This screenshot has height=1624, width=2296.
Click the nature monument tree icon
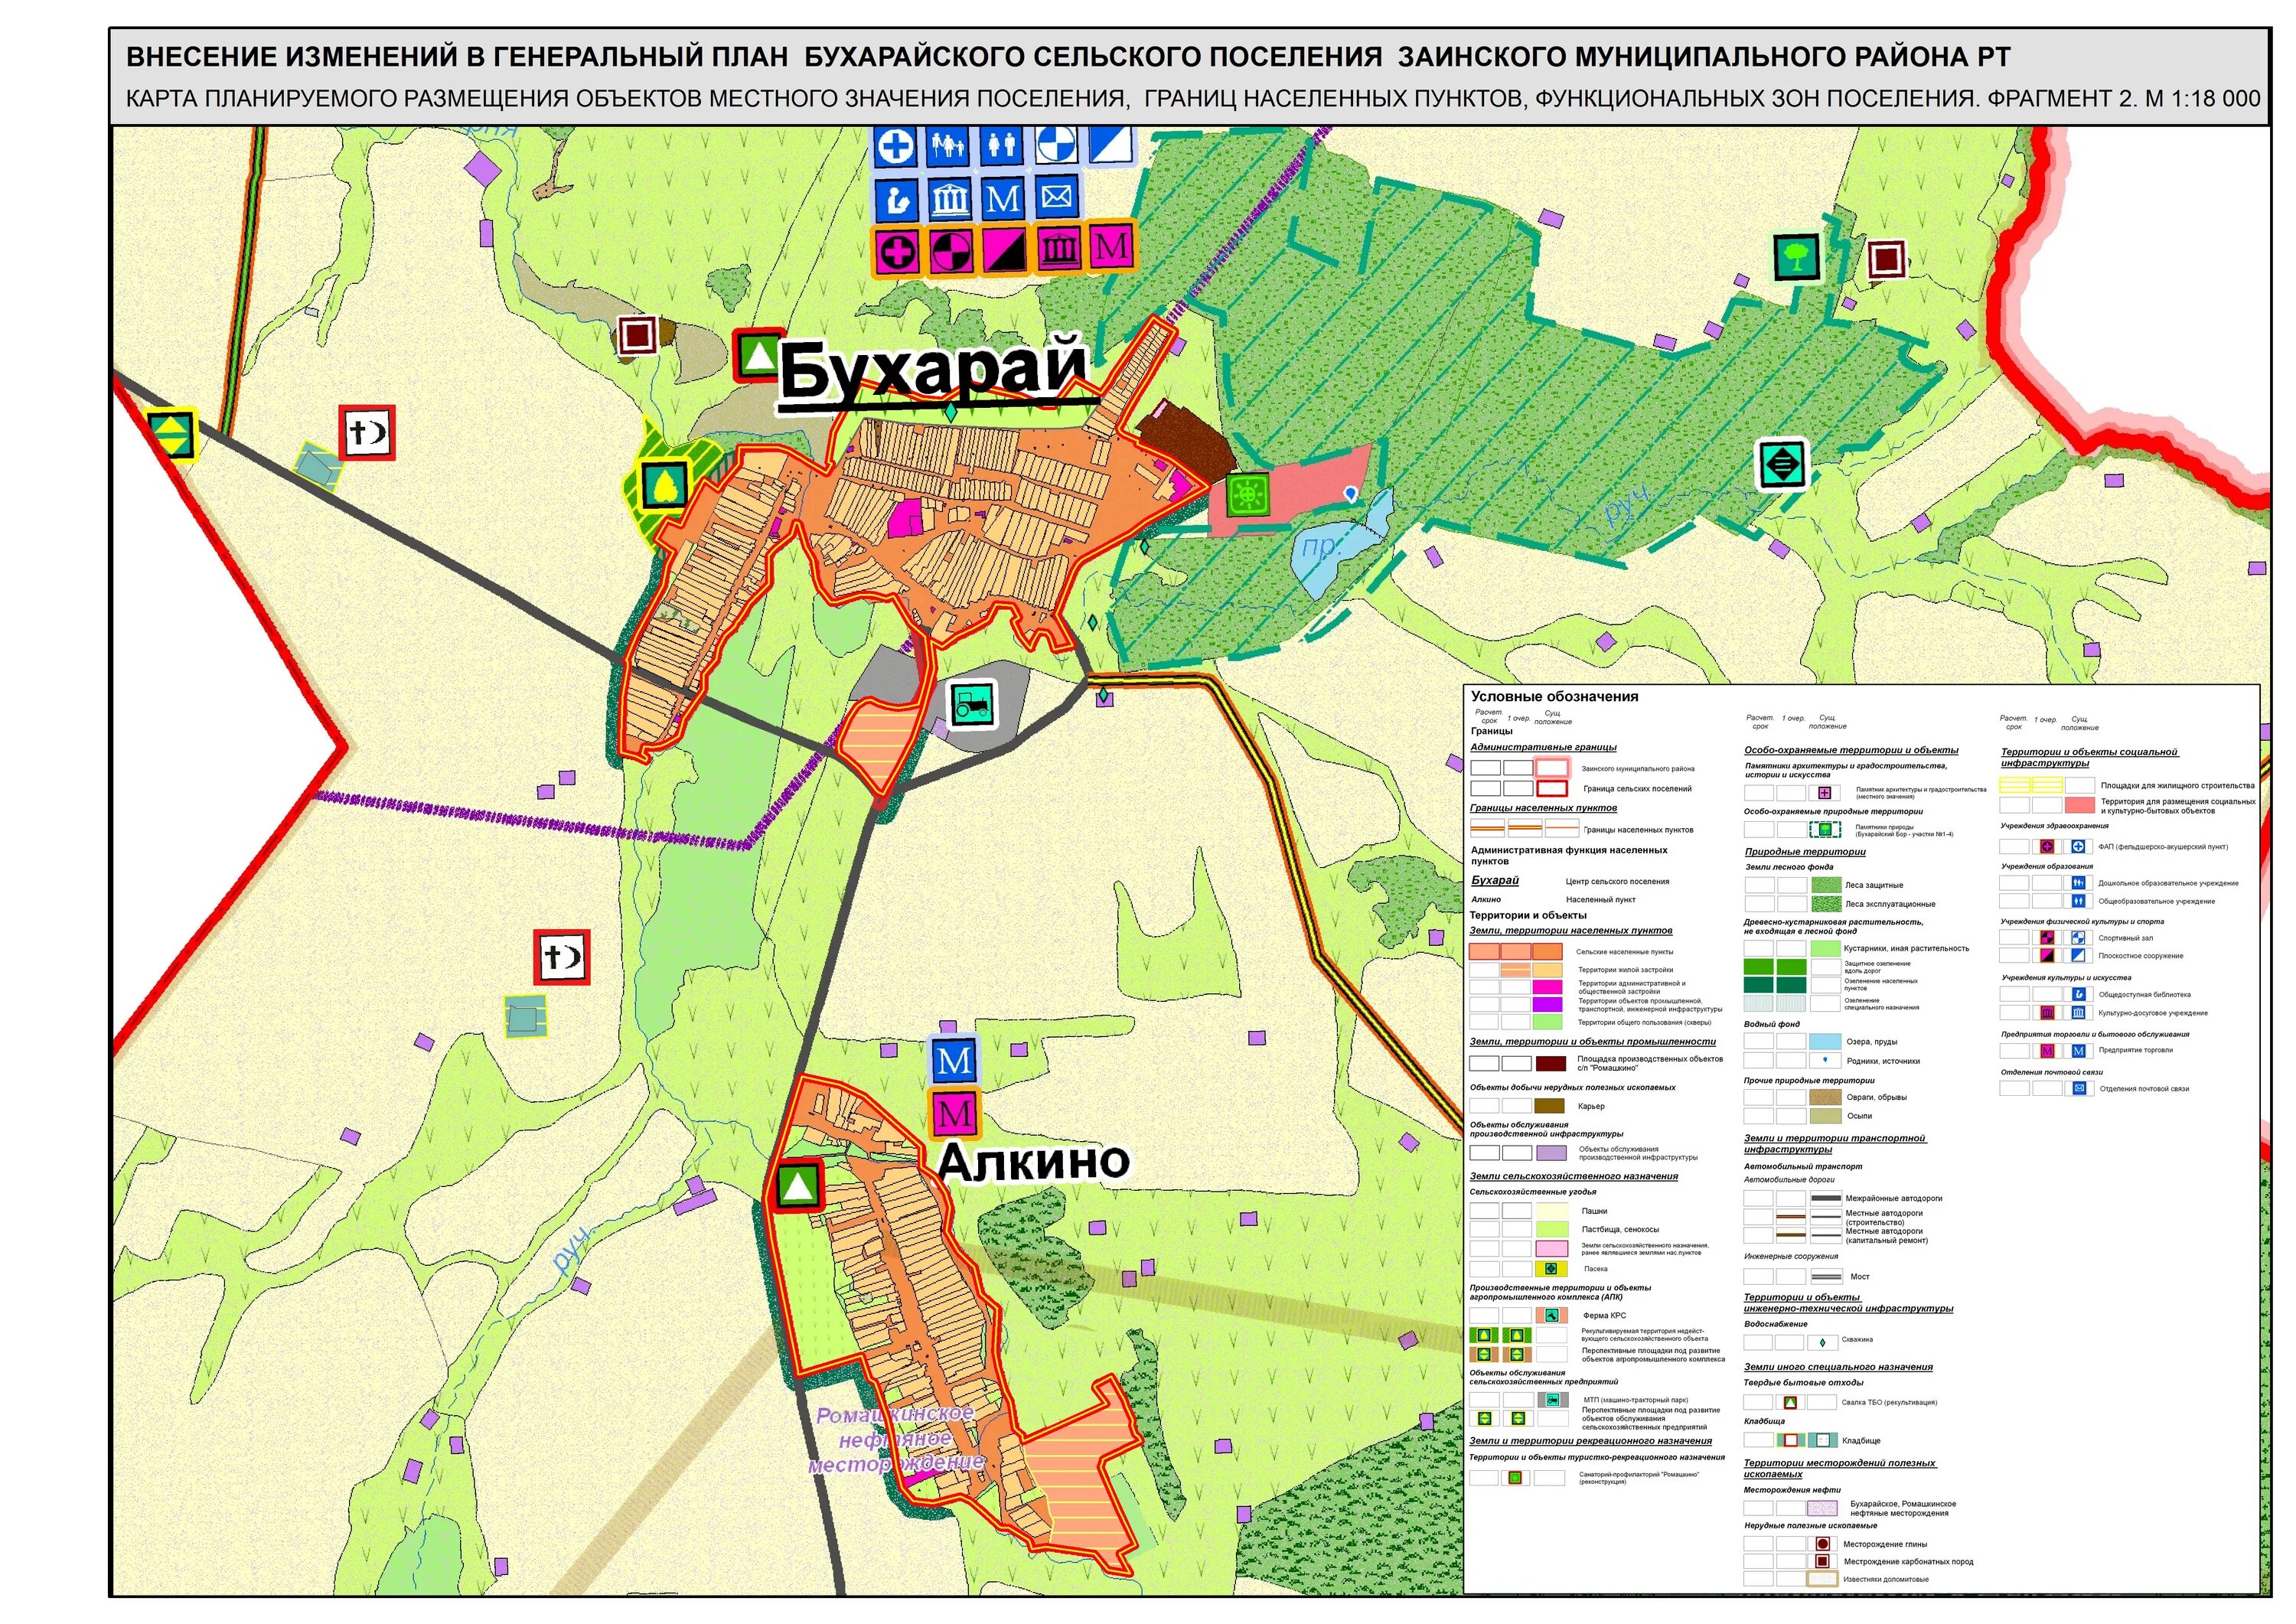(x=1797, y=258)
